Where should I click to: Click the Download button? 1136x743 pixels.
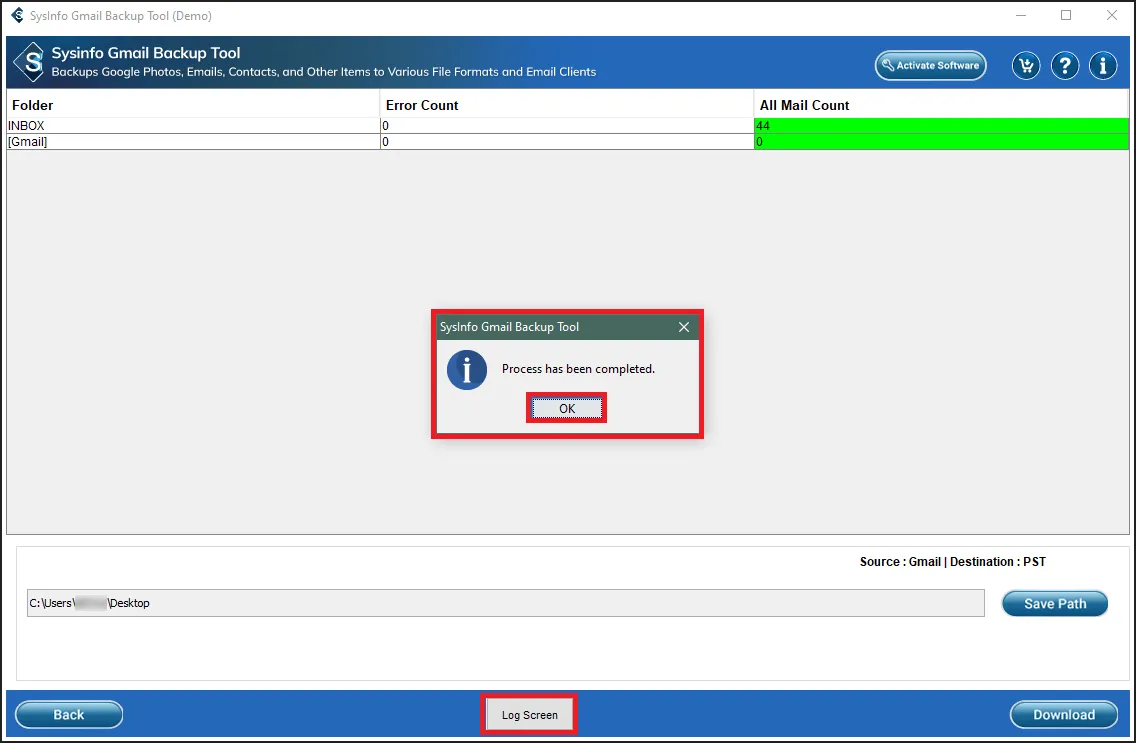(1064, 715)
